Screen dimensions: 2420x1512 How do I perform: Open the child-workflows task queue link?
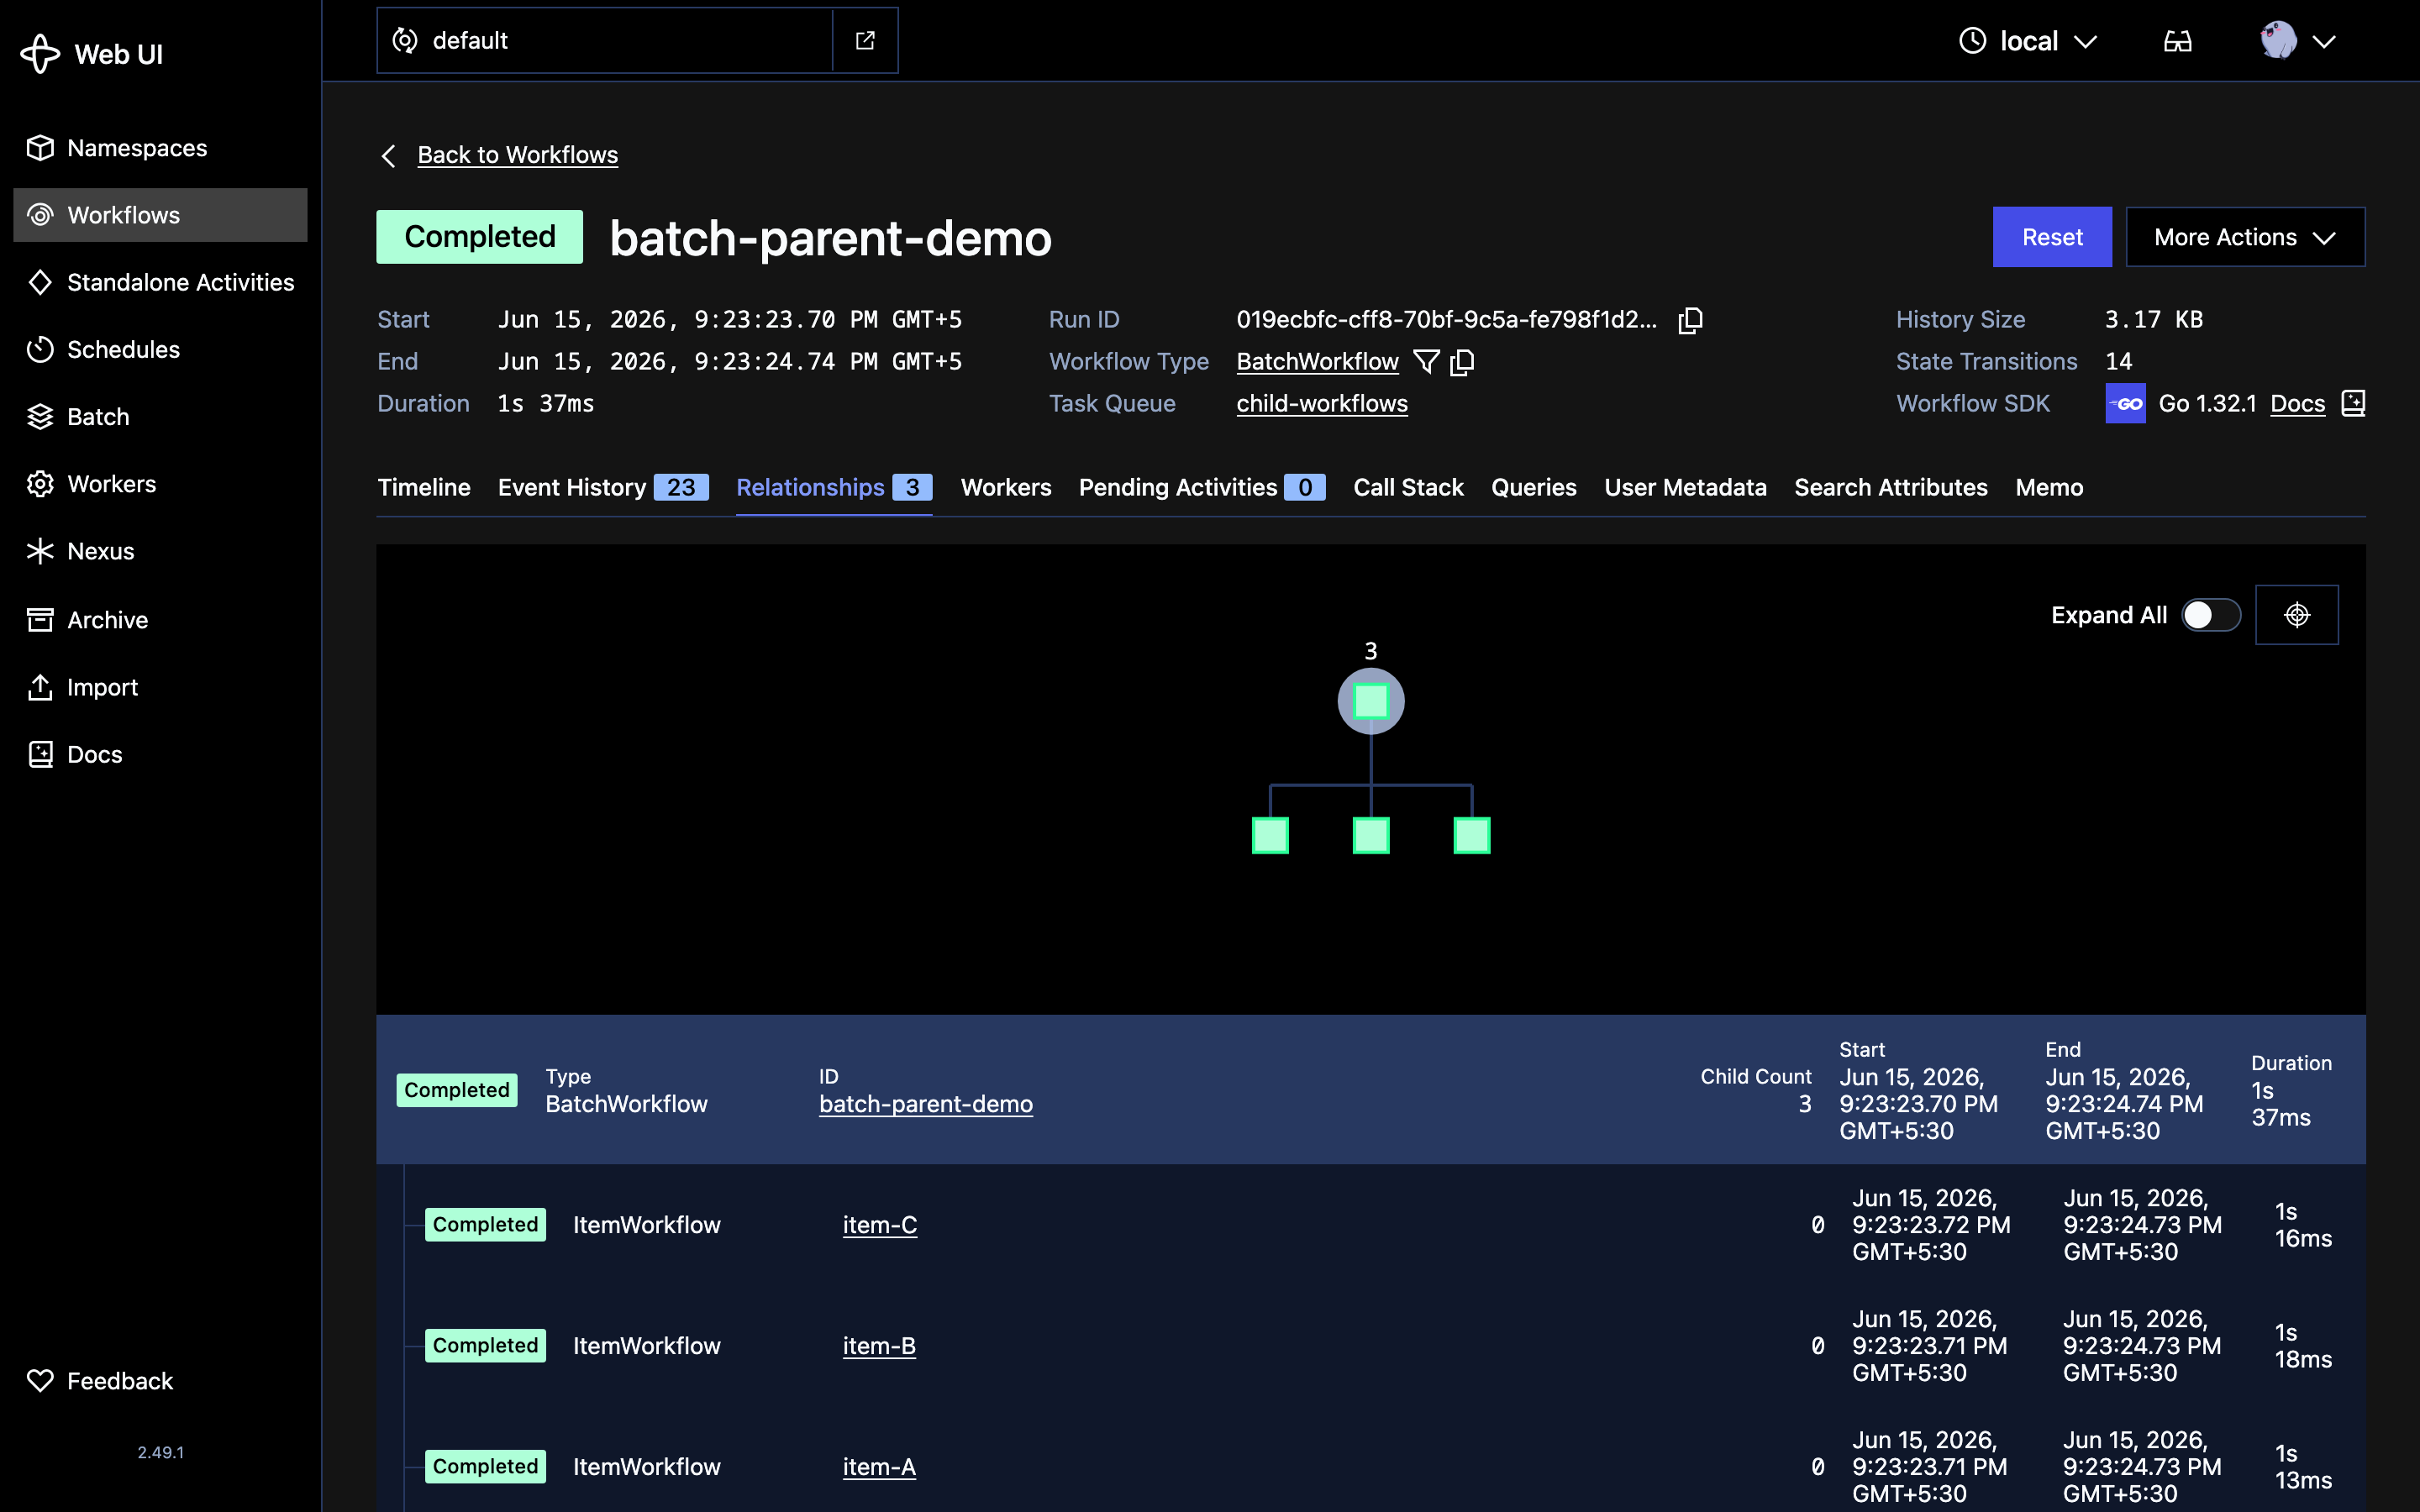1322,404
